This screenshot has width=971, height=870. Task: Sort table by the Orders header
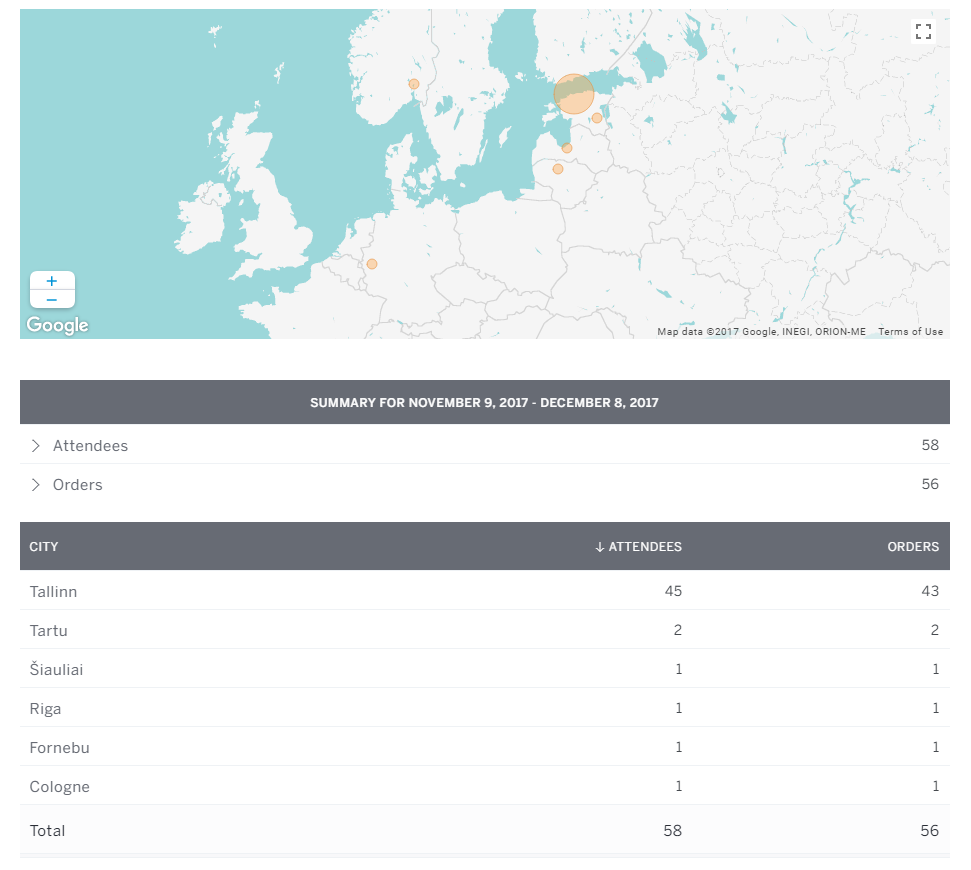pos(913,547)
